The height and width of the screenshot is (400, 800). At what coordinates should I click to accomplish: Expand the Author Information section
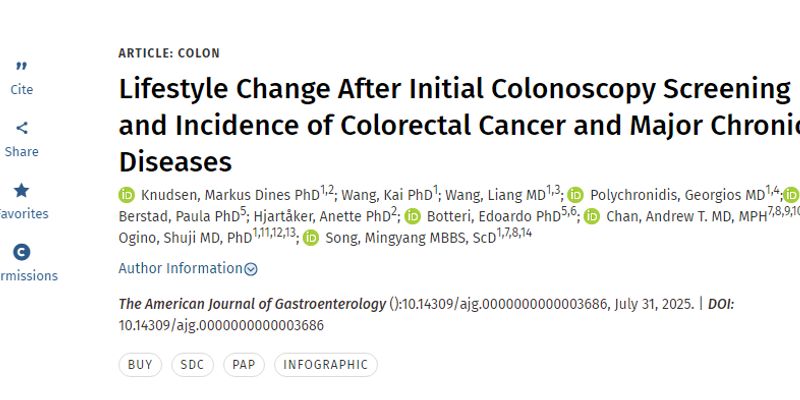(180, 268)
